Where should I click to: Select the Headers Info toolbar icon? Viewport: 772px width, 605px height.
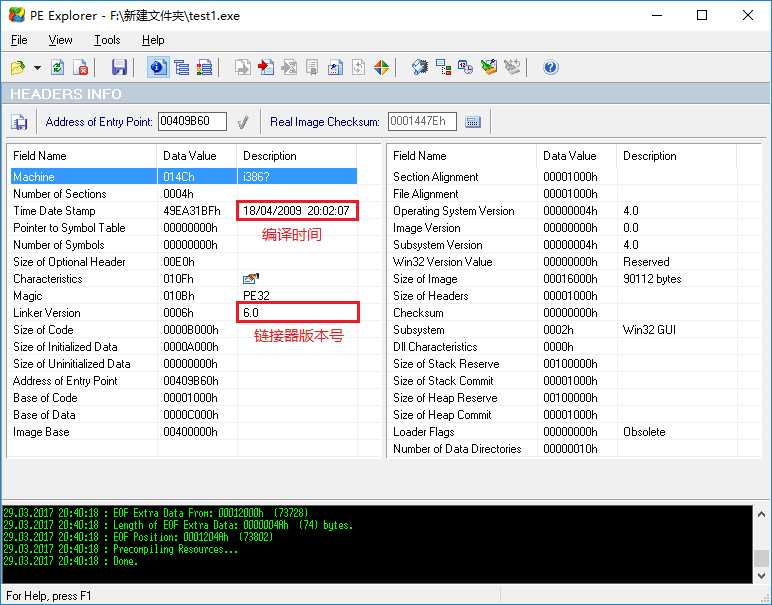click(158, 67)
